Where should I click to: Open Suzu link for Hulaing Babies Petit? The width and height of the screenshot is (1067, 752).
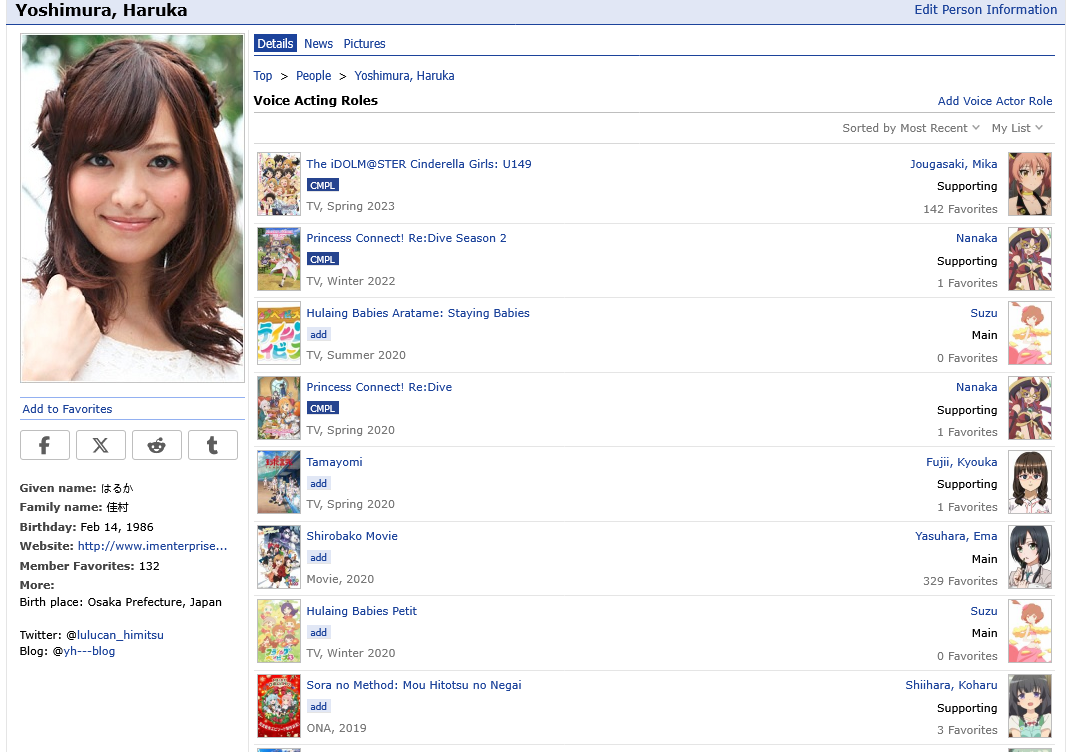pos(984,611)
